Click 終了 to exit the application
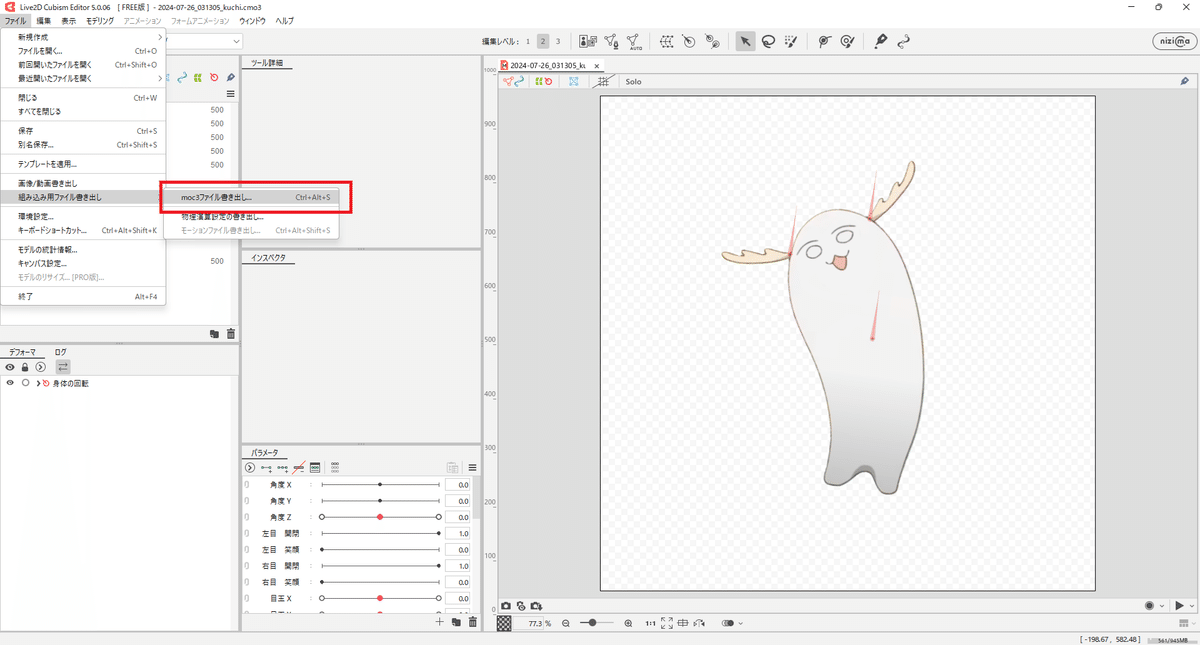 click(84, 297)
